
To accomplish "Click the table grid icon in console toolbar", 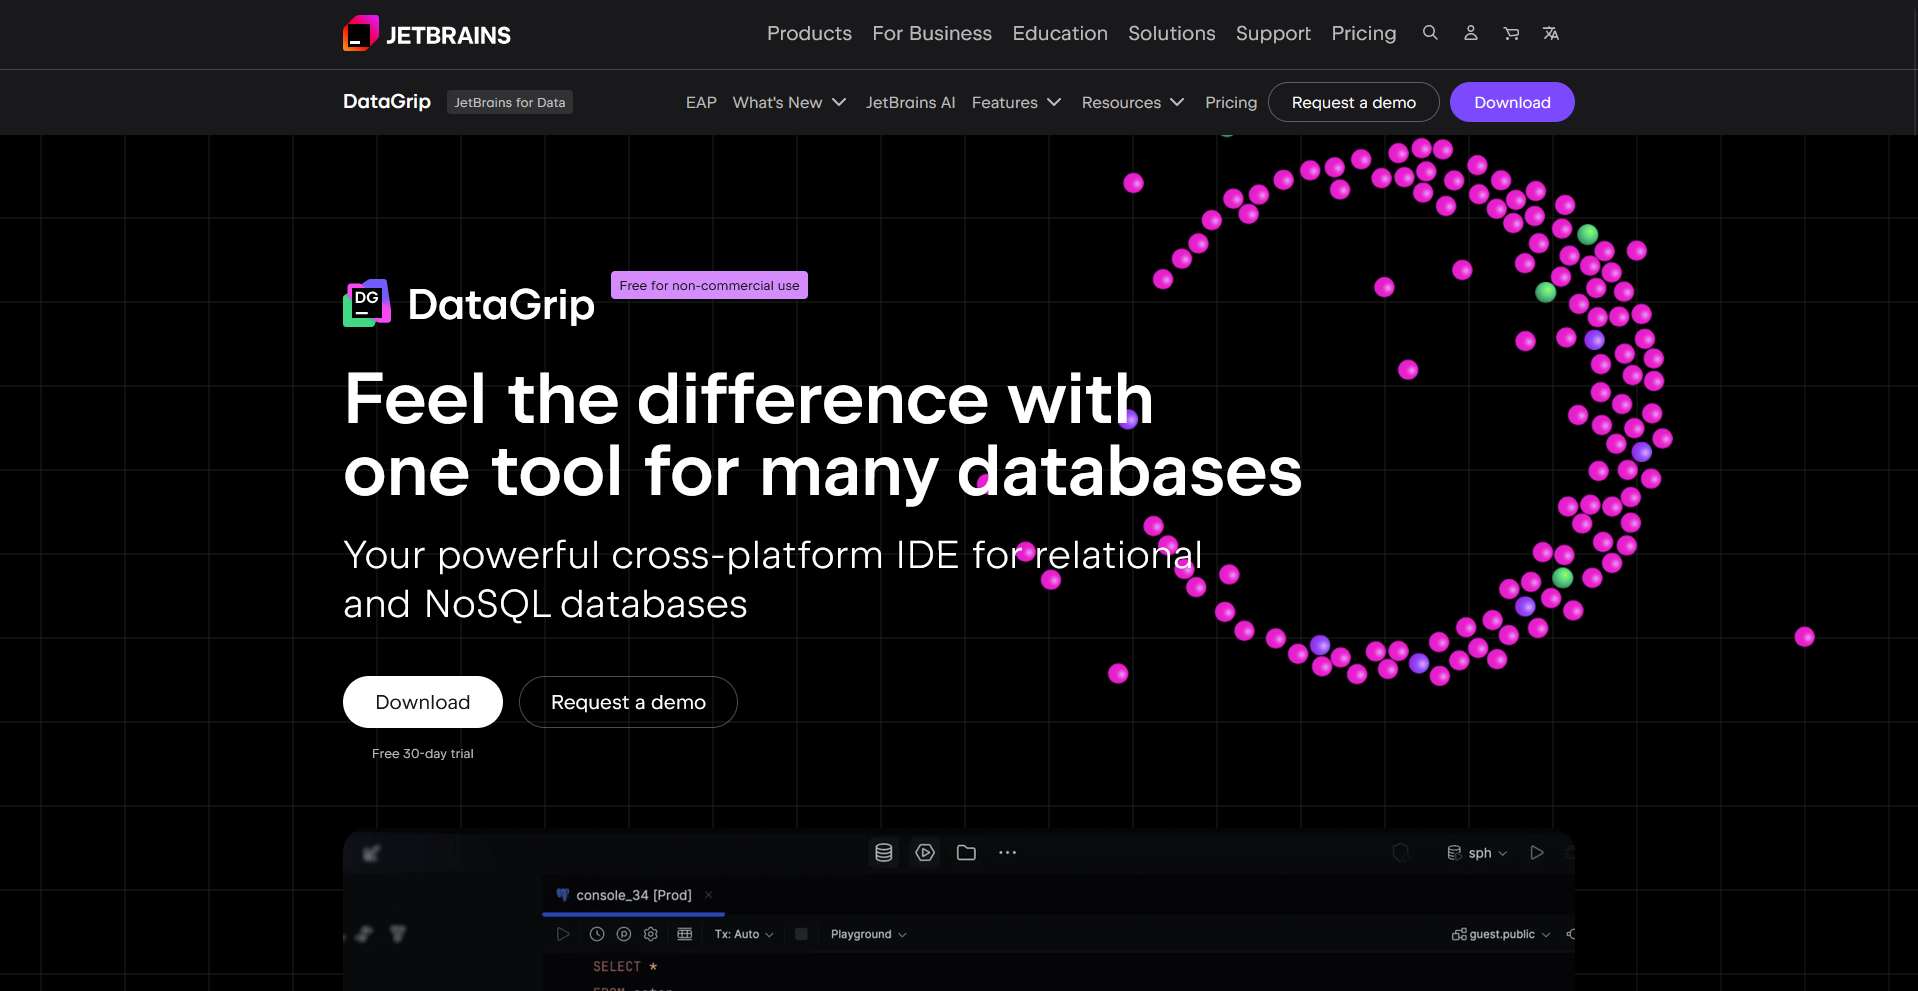I will 685,934.
